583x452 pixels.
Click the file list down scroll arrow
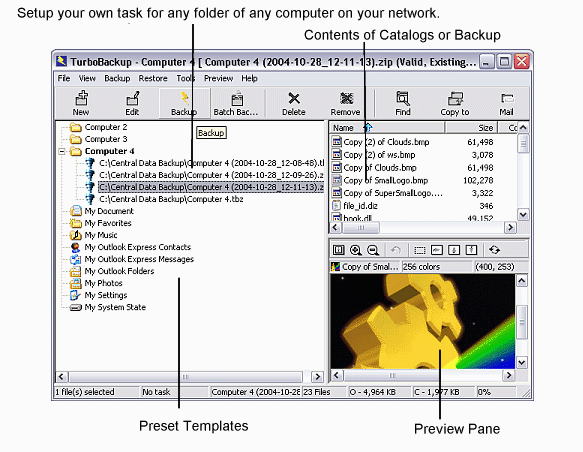click(x=523, y=214)
